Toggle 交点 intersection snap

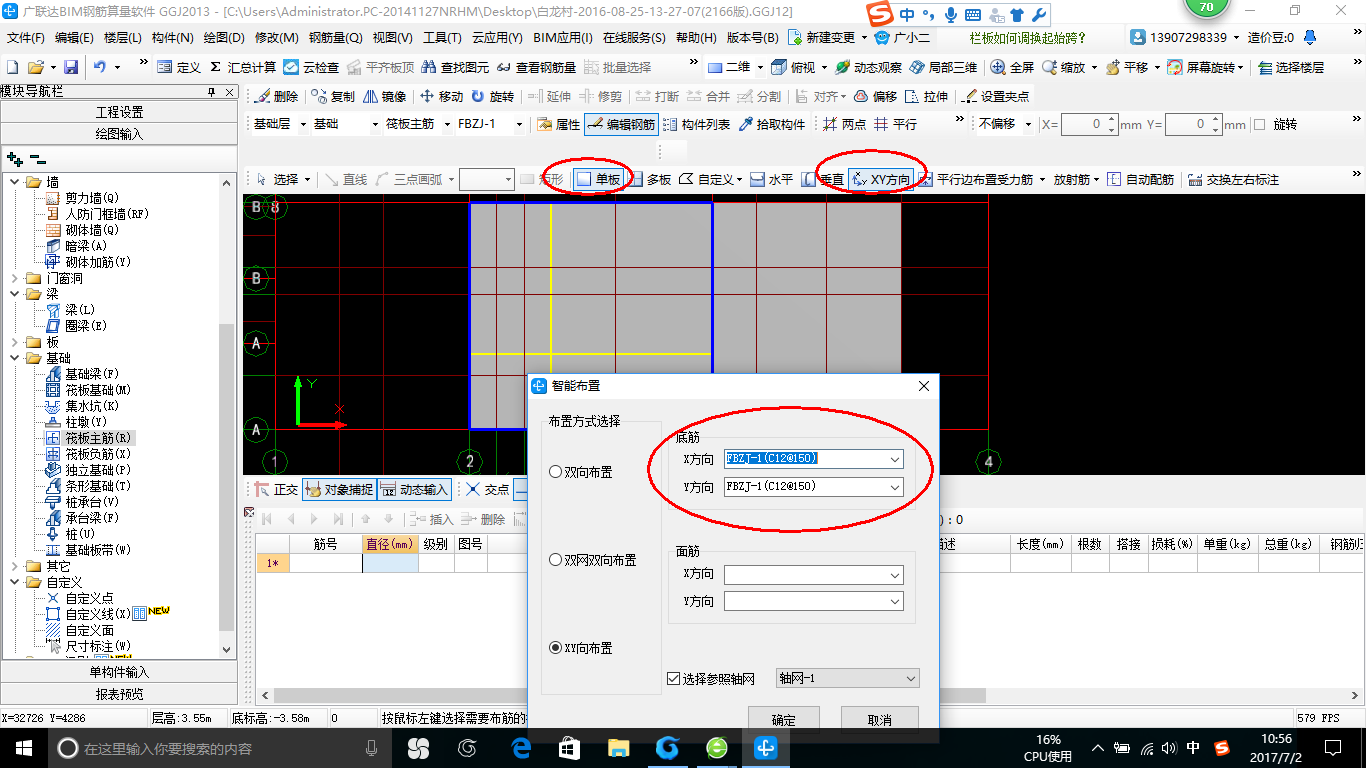point(486,489)
